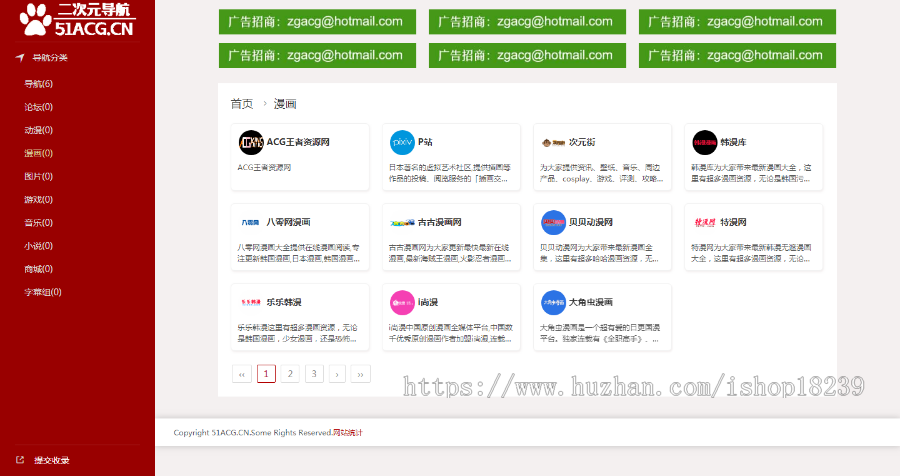The image size is (900, 476).
Task: Select the highlighted 漫画(0) category
Action: (x=38, y=153)
